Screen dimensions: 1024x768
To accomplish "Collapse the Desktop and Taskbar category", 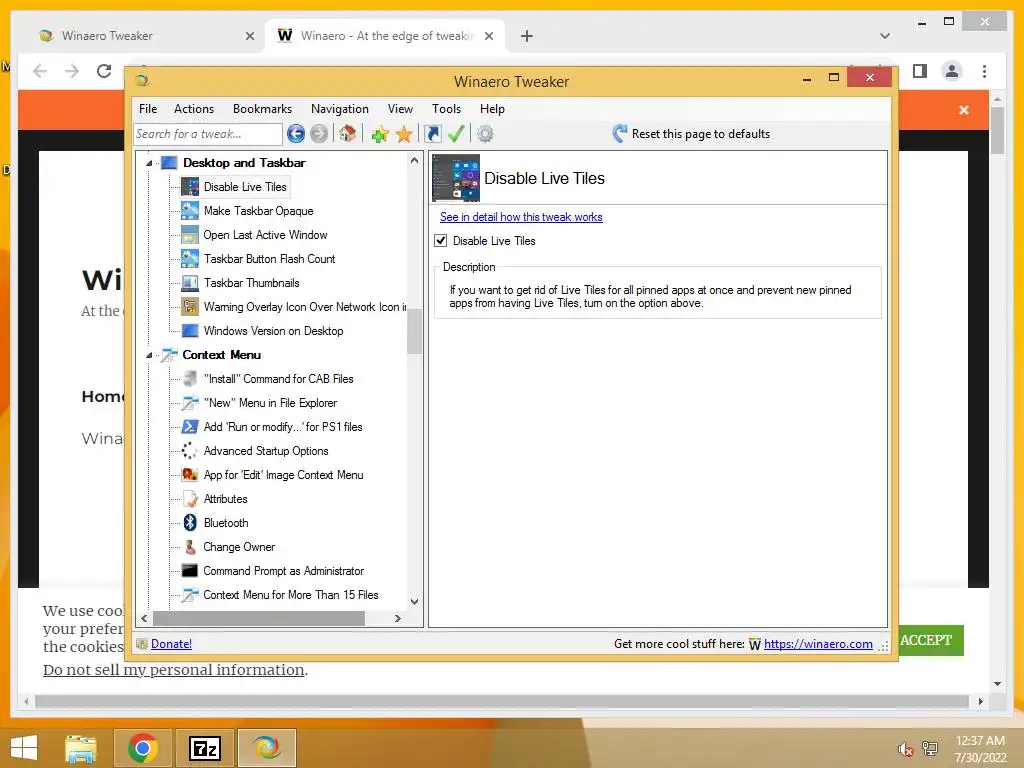I will coord(149,163).
